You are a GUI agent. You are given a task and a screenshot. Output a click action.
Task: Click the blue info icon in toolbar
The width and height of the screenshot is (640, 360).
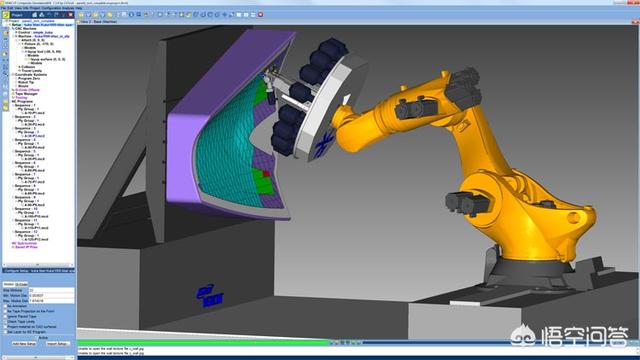tap(131, 14)
